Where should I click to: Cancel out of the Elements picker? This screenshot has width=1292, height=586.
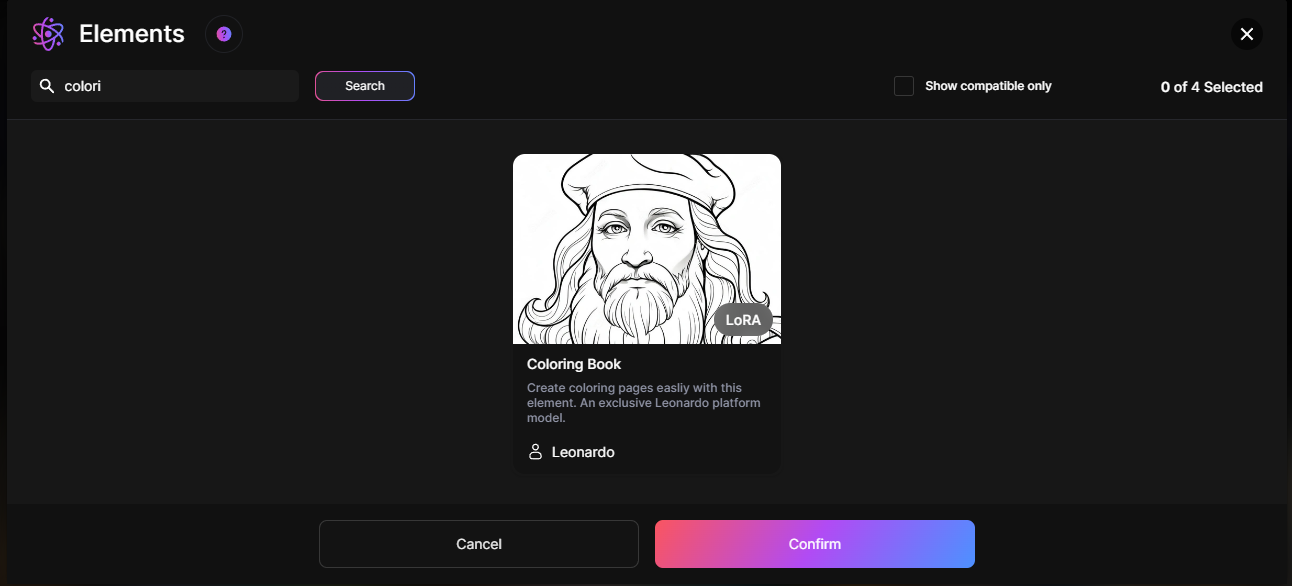478,543
